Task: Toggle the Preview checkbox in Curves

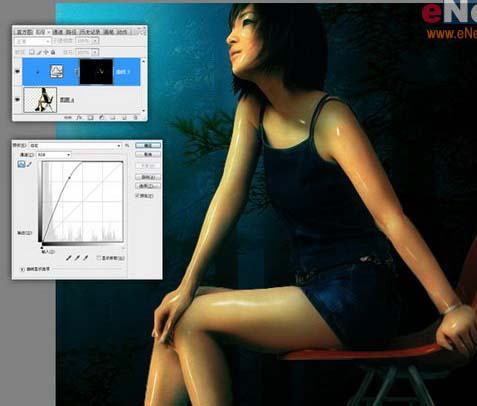Action: coord(138,196)
